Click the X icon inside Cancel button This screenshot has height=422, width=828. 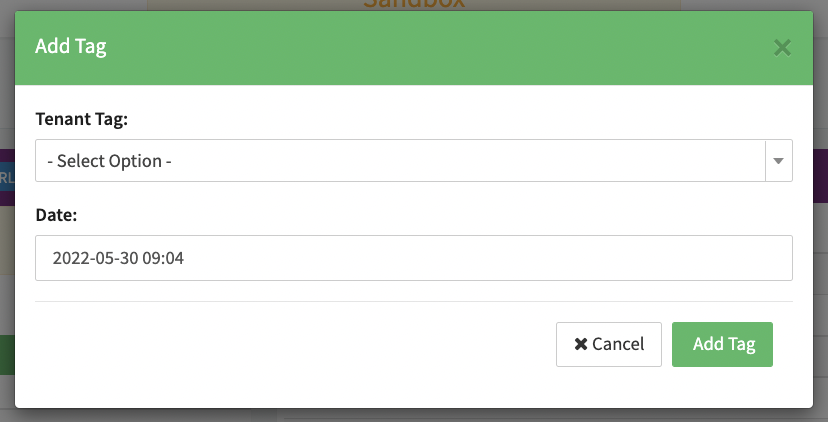coord(580,344)
